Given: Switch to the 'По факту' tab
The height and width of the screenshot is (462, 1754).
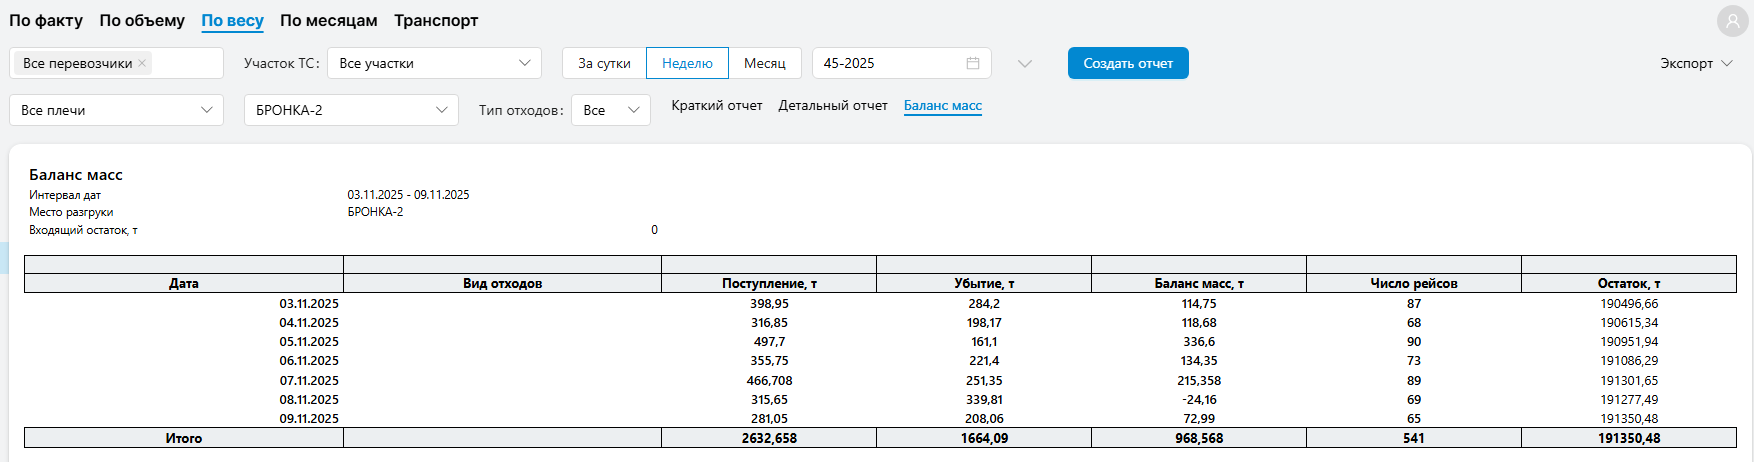Looking at the screenshot, I should [46, 20].
